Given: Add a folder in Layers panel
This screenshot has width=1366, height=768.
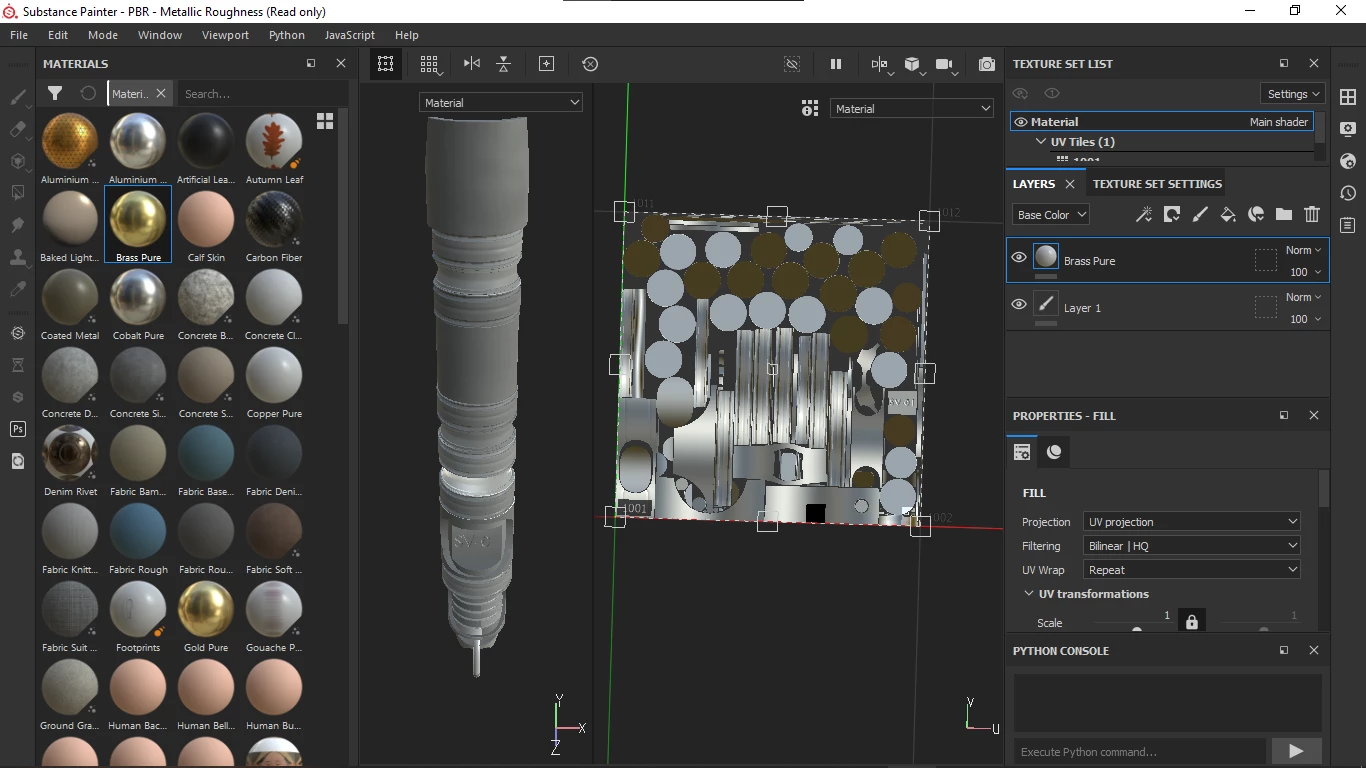Looking at the screenshot, I should [1284, 214].
